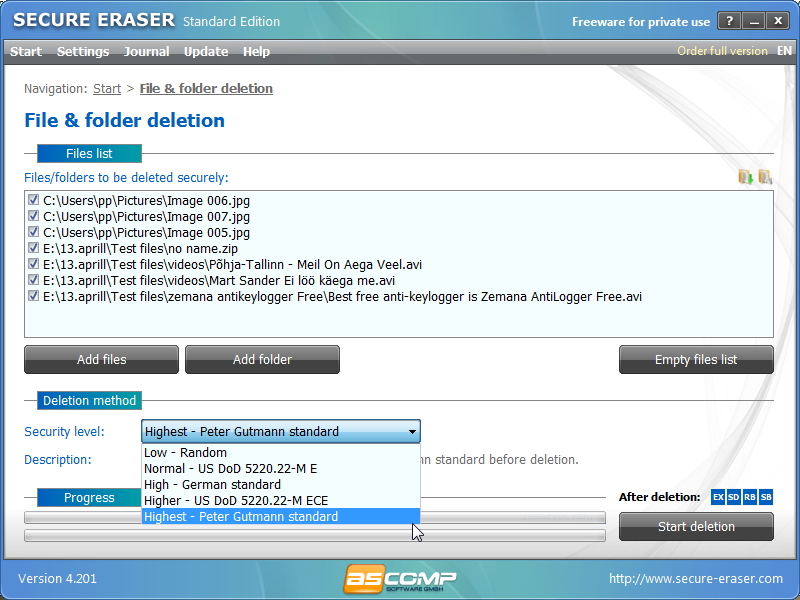Uncheck the Zemana AntiLogger Free.avi checkbox
Viewport: 800px width, 600px height.
click(33, 296)
